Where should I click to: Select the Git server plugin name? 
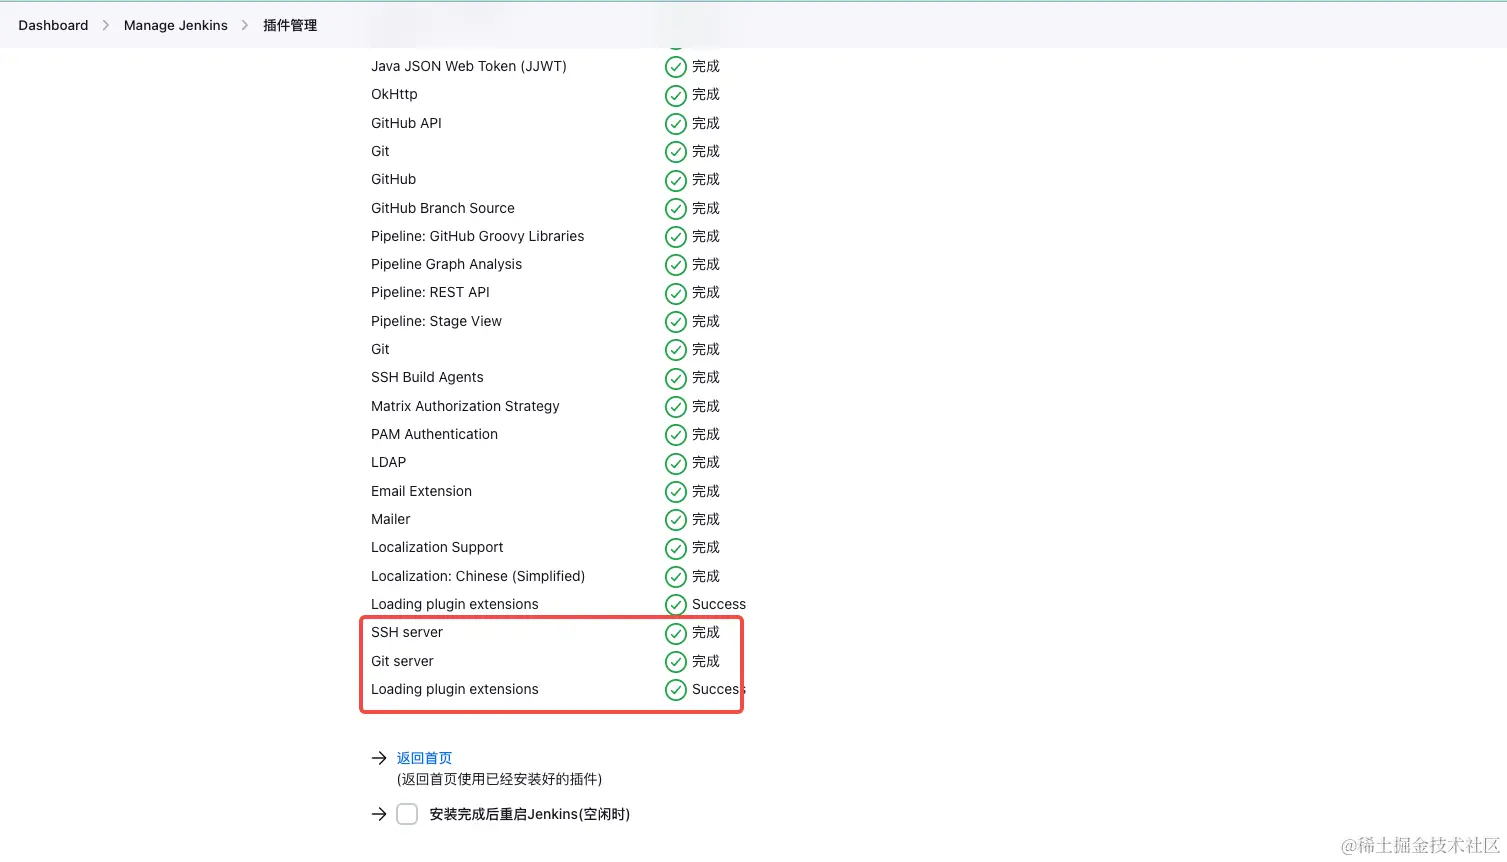[402, 661]
